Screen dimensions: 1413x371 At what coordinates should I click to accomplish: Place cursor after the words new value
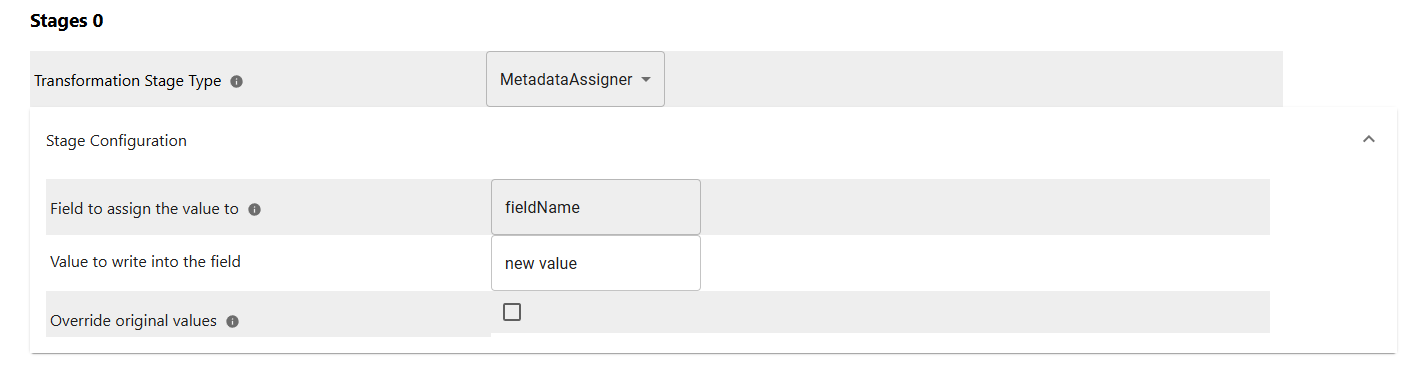pos(579,264)
